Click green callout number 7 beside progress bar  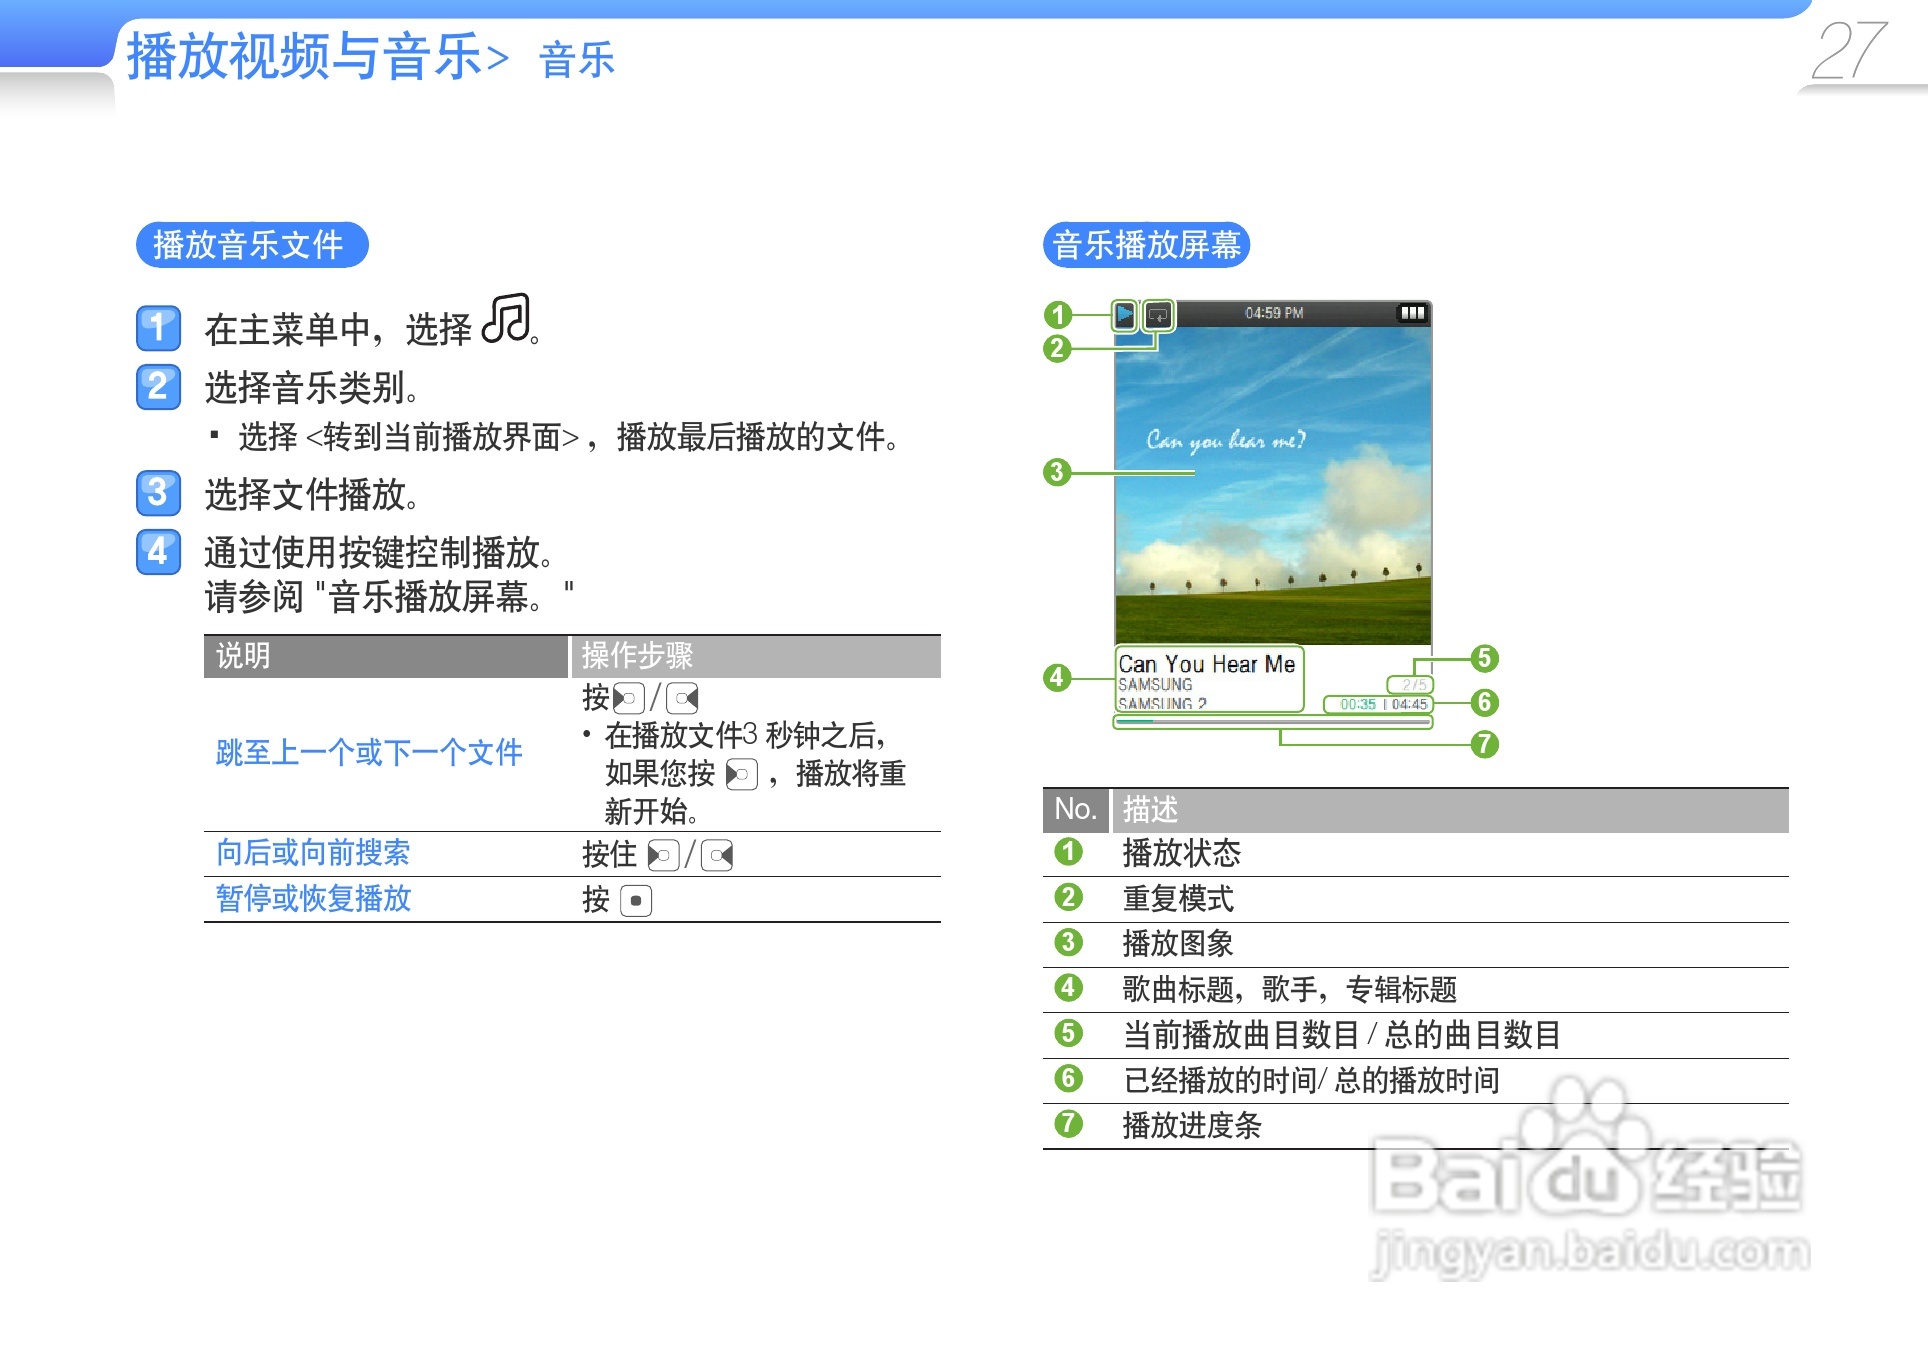pyautogui.click(x=1484, y=744)
